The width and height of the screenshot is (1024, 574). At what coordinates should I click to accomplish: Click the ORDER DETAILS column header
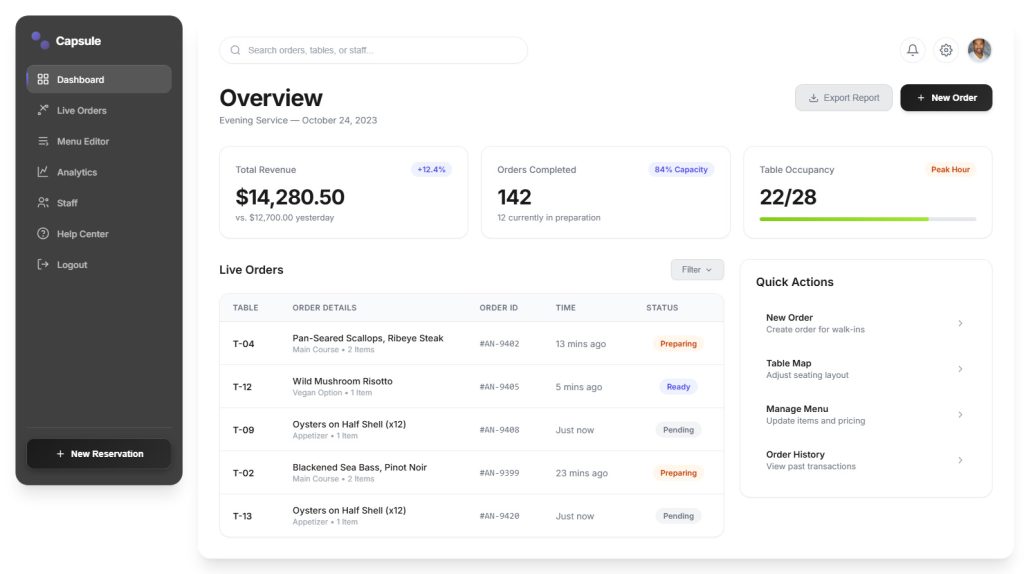[x=325, y=308]
